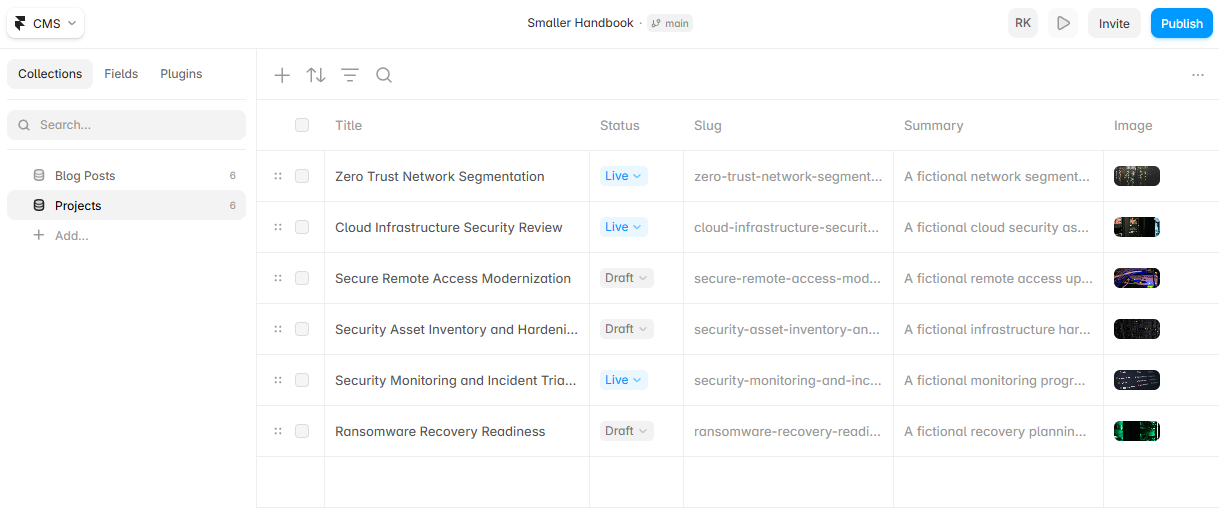Screen dimensions: 1219x508
Task: Click drag handle of Security Monitoring row
Action: pyautogui.click(x=278, y=380)
